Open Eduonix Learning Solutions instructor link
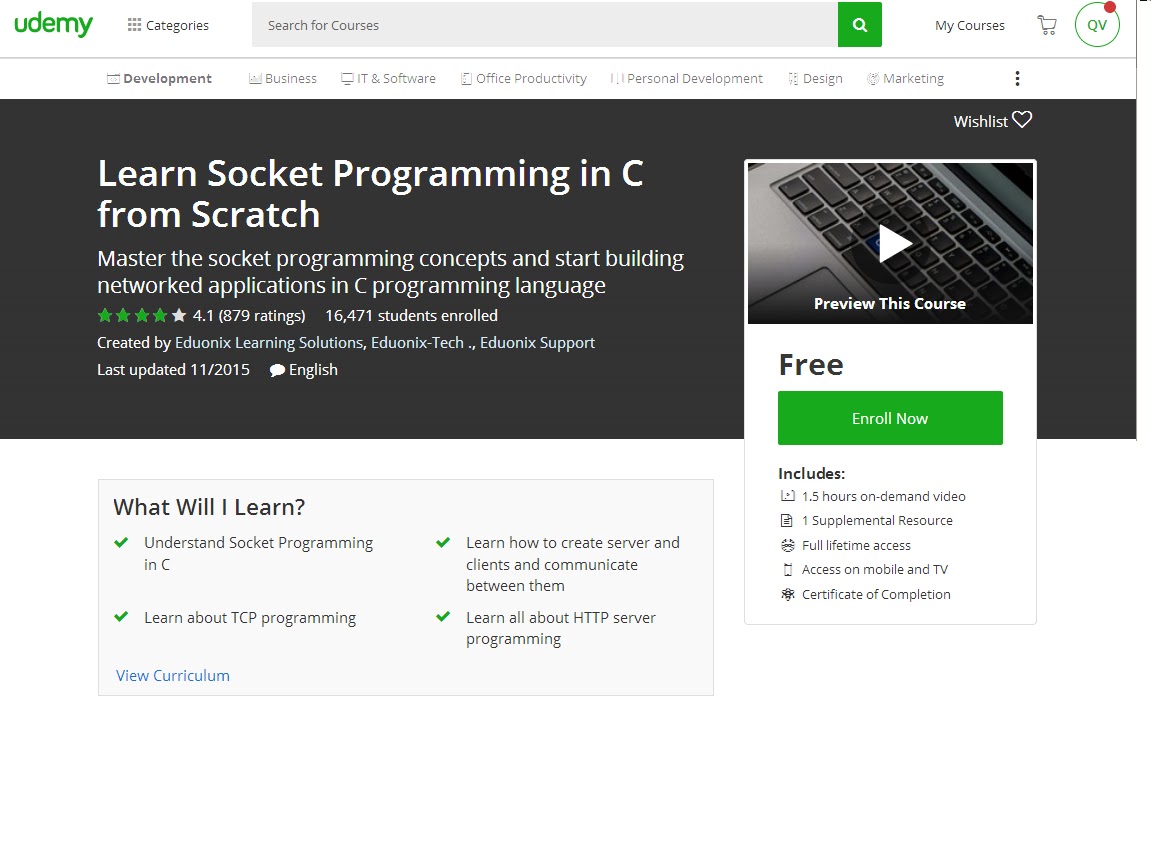This screenshot has width=1152, height=864. click(269, 343)
